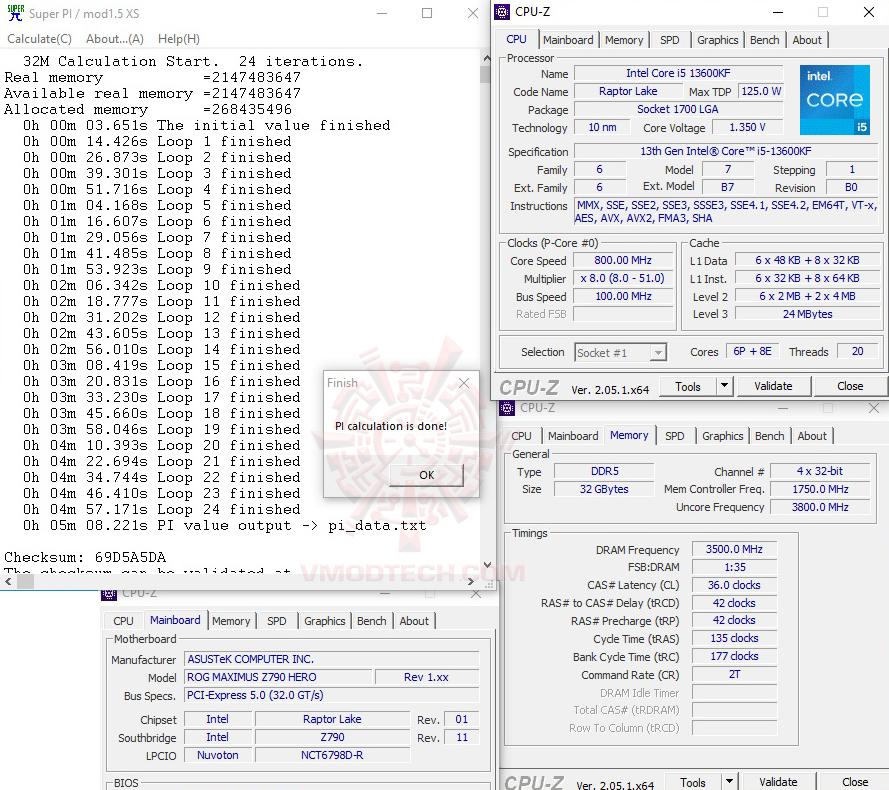Screen dimensions: 889x790
Task: Switch to the Graphics tab in top CPU-Z
Action: [717, 40]
